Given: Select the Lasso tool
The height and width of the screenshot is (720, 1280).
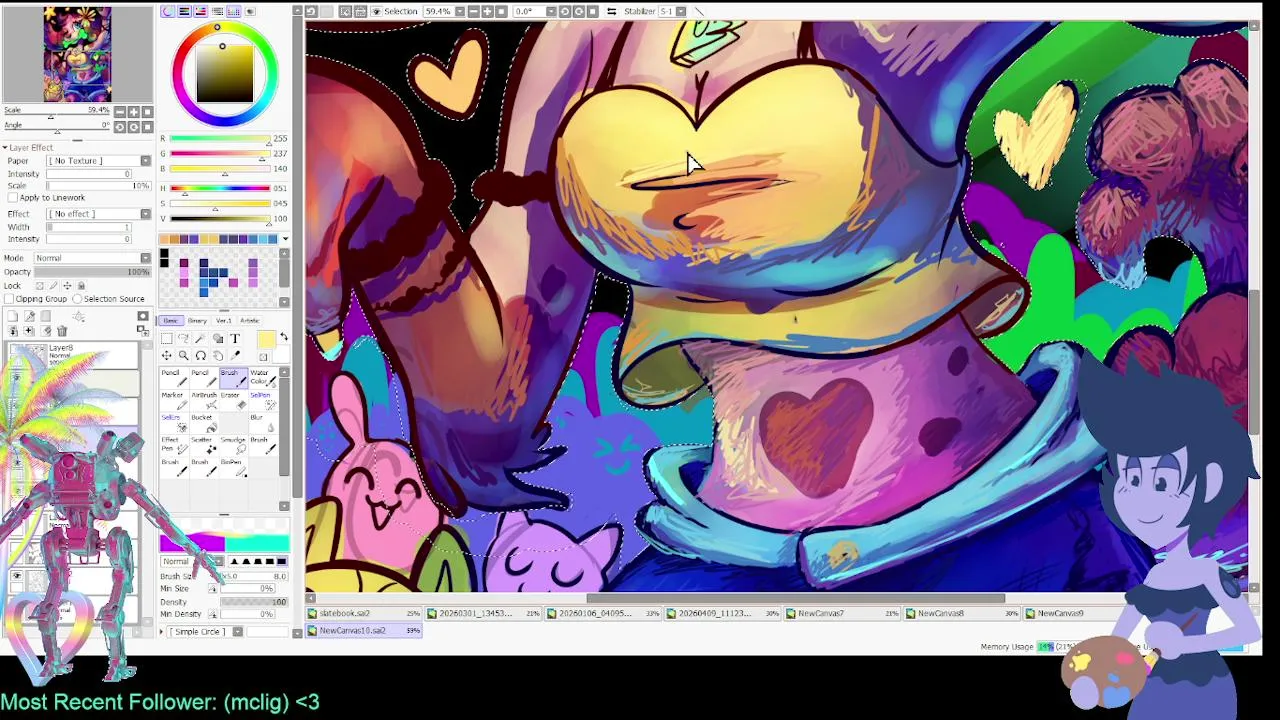Looking at the screenshot, I should click(184, 338).
